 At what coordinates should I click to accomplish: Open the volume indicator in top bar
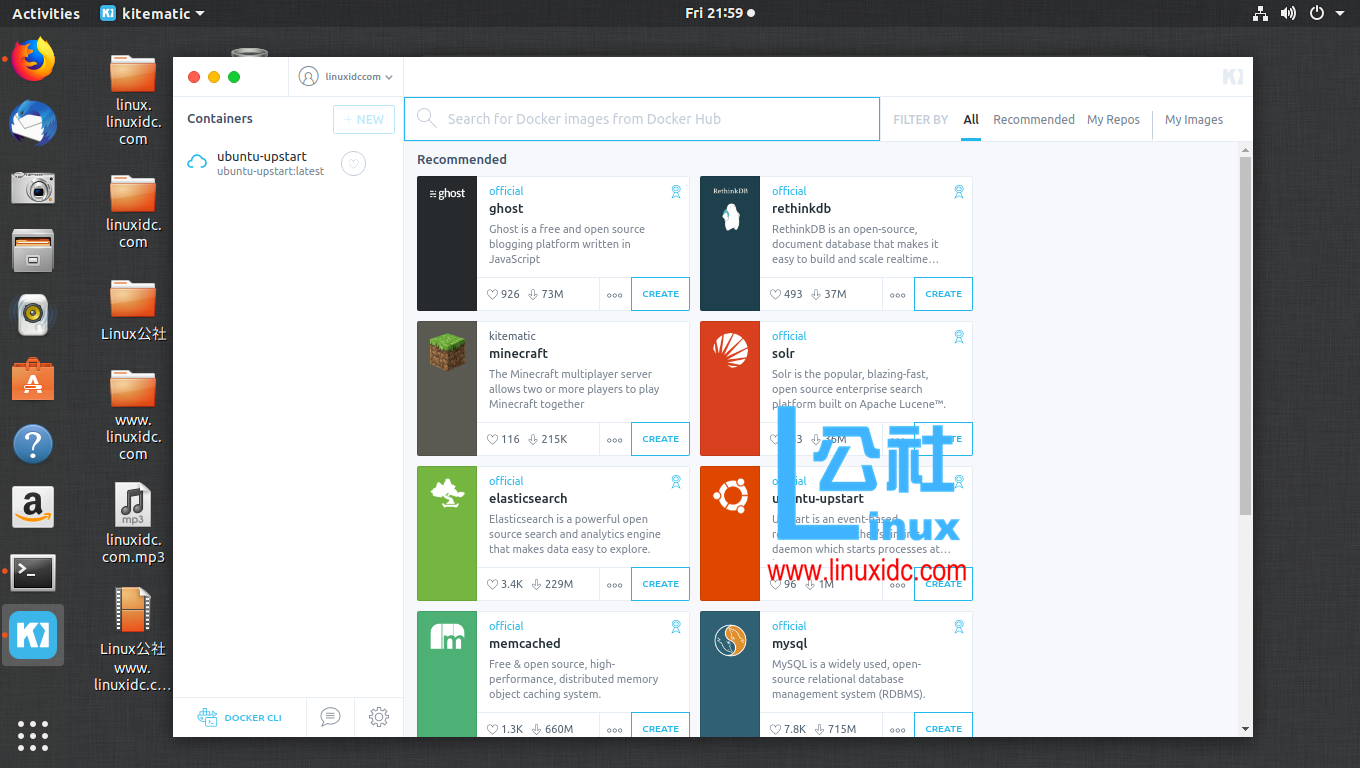pos(1288,13)
